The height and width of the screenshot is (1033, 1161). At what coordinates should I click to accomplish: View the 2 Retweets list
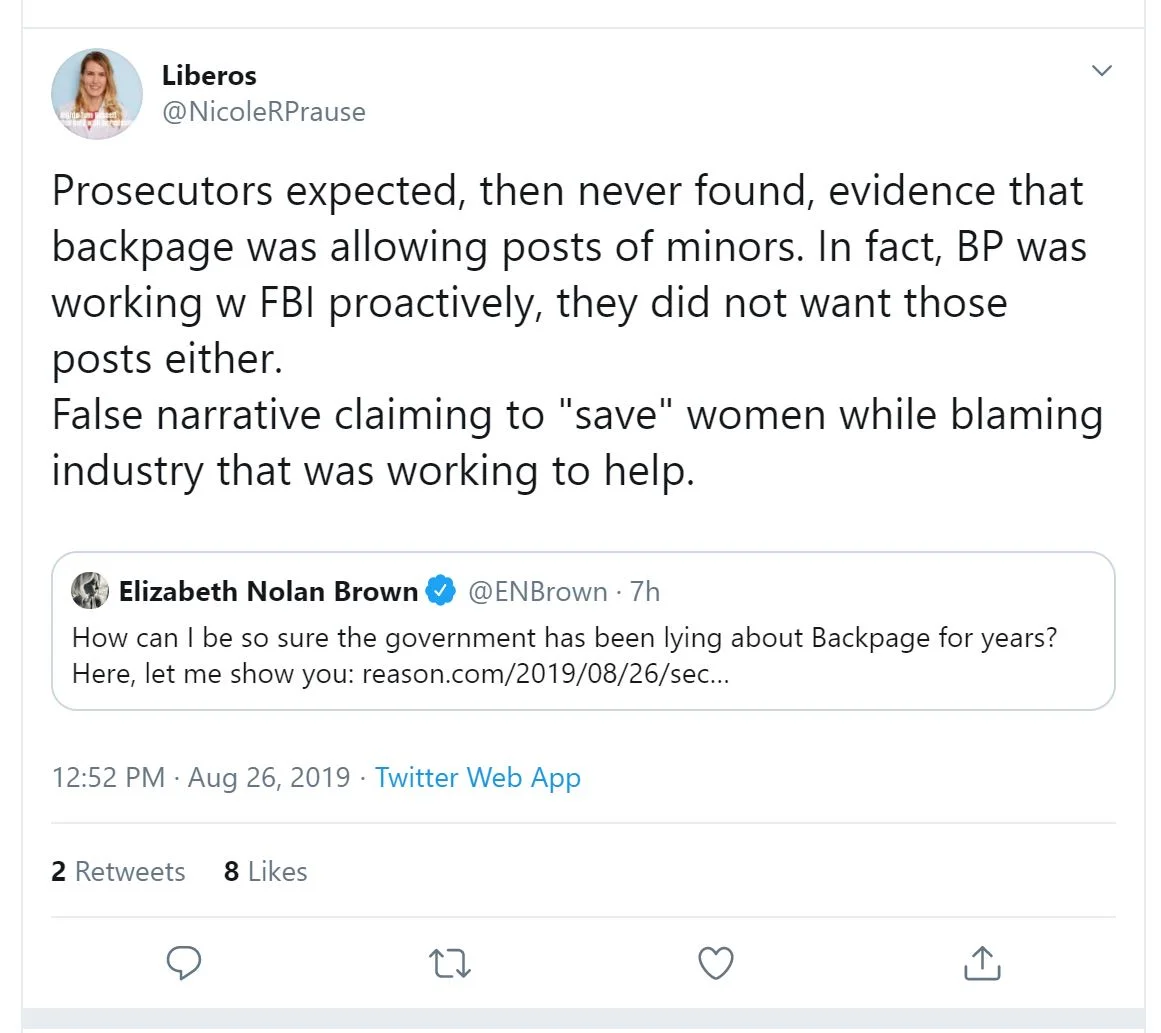coord(118,871)
